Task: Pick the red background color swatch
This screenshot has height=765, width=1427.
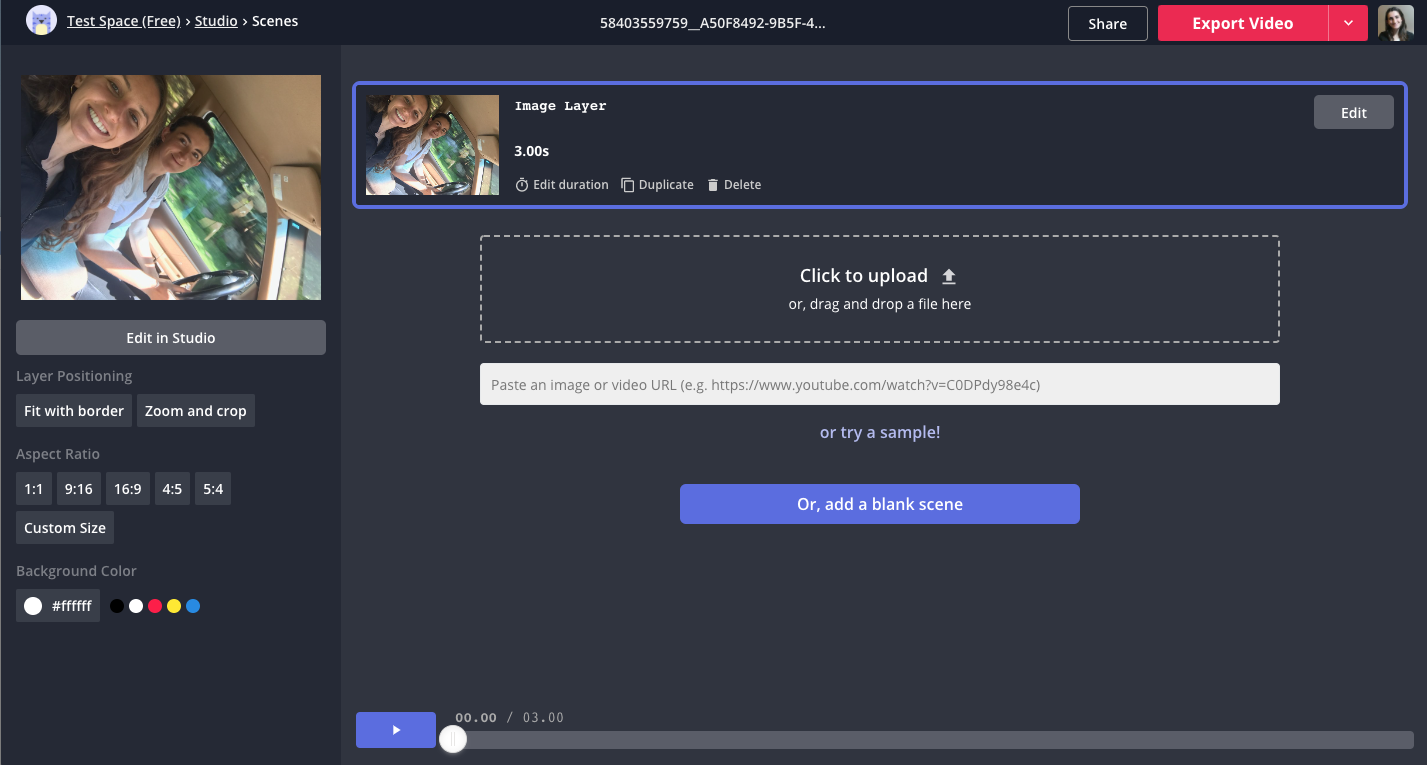Action: tap(155, 606)
